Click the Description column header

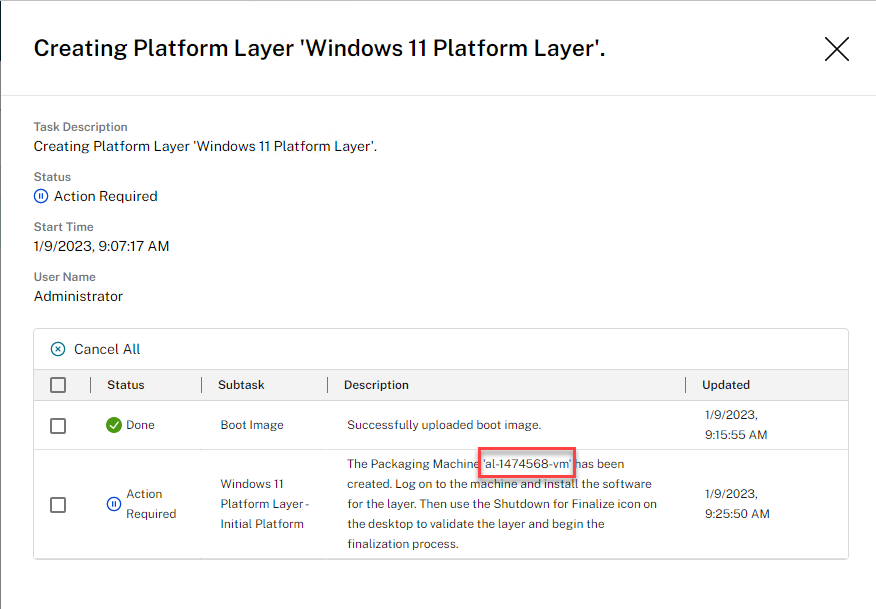(x=376, y=385)
